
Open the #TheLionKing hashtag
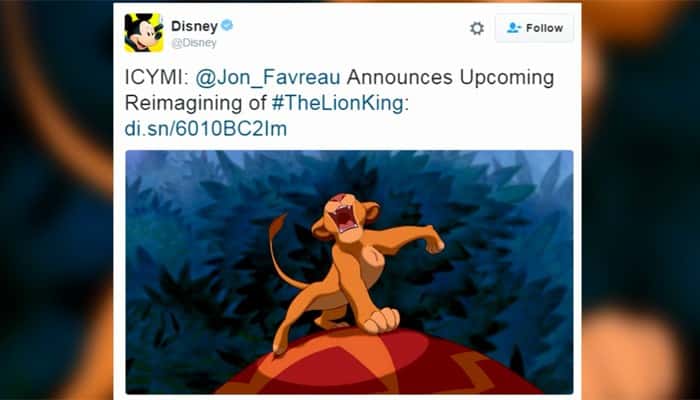point(338,103)
